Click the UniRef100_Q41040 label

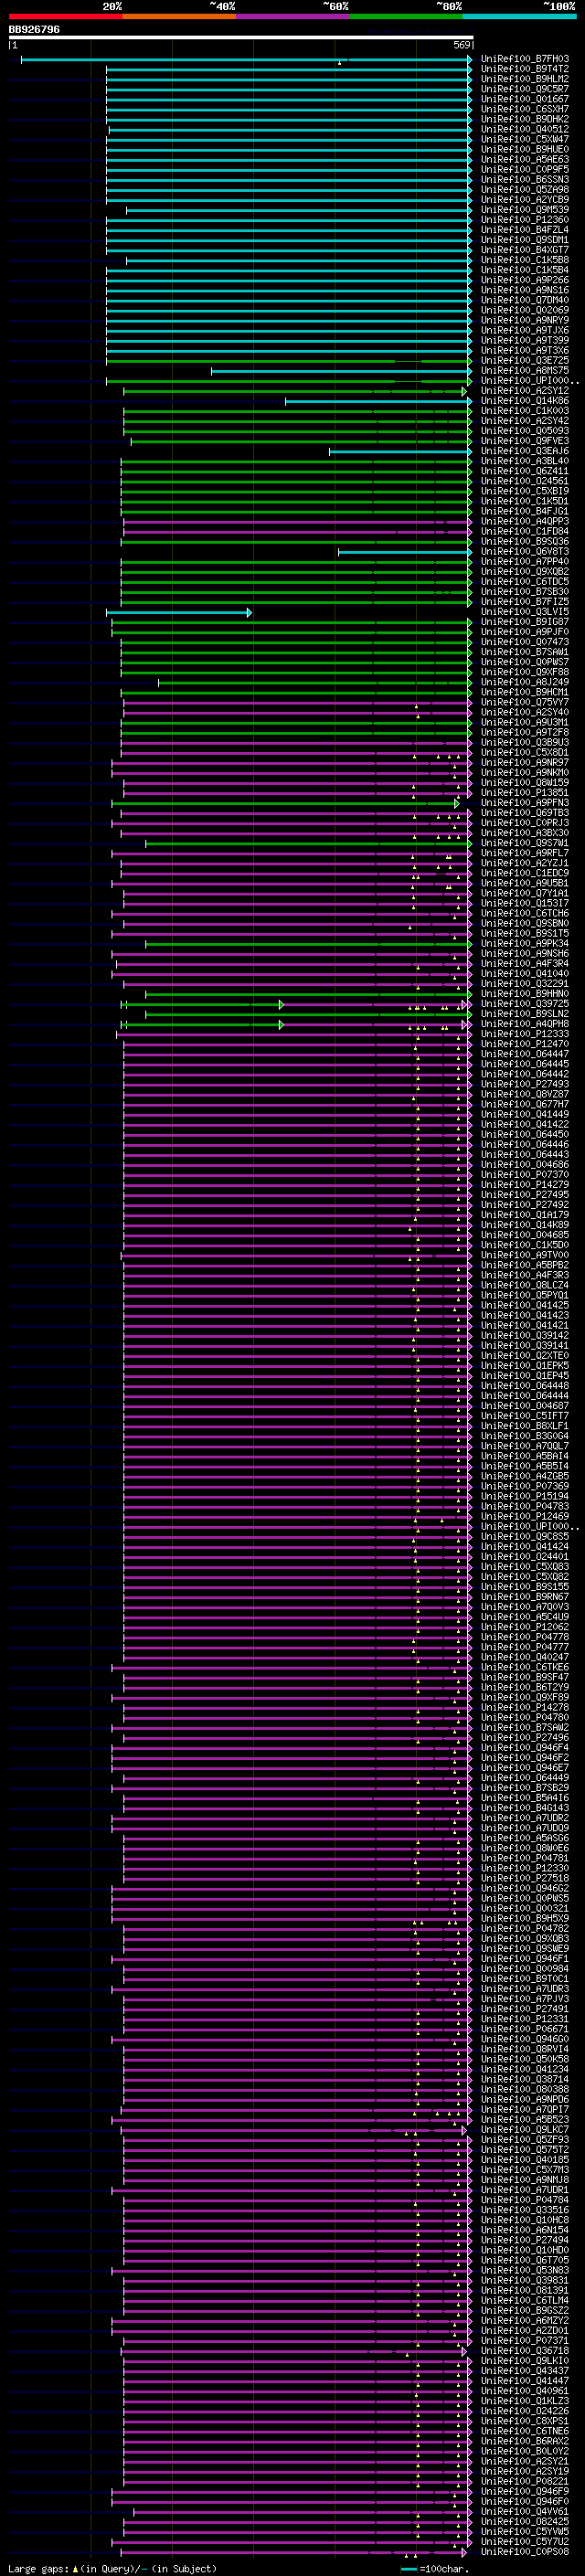point(525,974)
